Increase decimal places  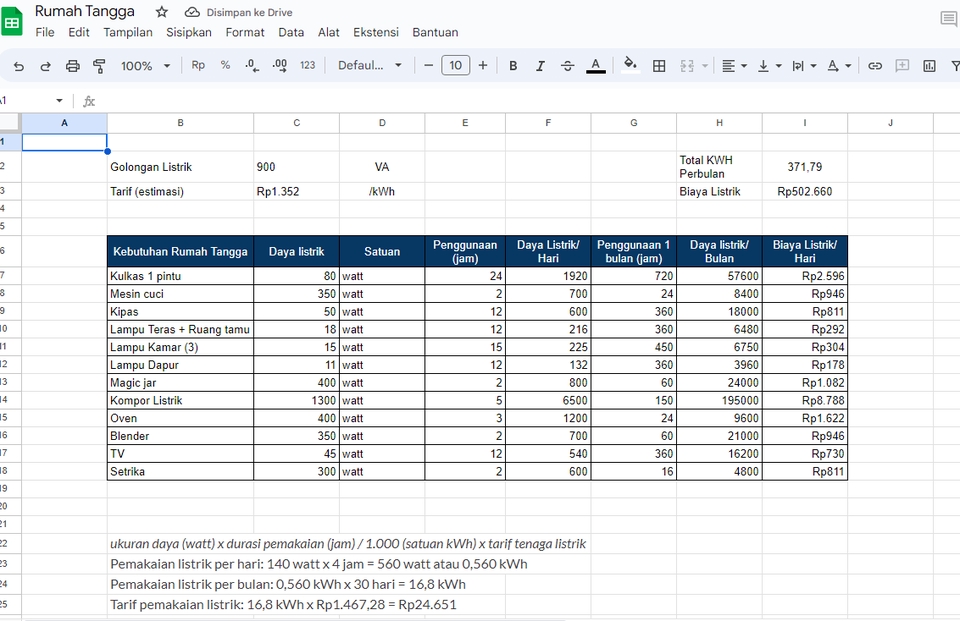[x=279, y=65]
